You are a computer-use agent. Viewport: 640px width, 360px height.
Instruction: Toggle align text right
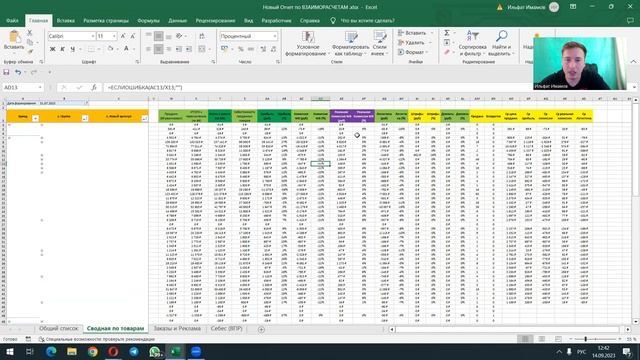coord(169,49)
